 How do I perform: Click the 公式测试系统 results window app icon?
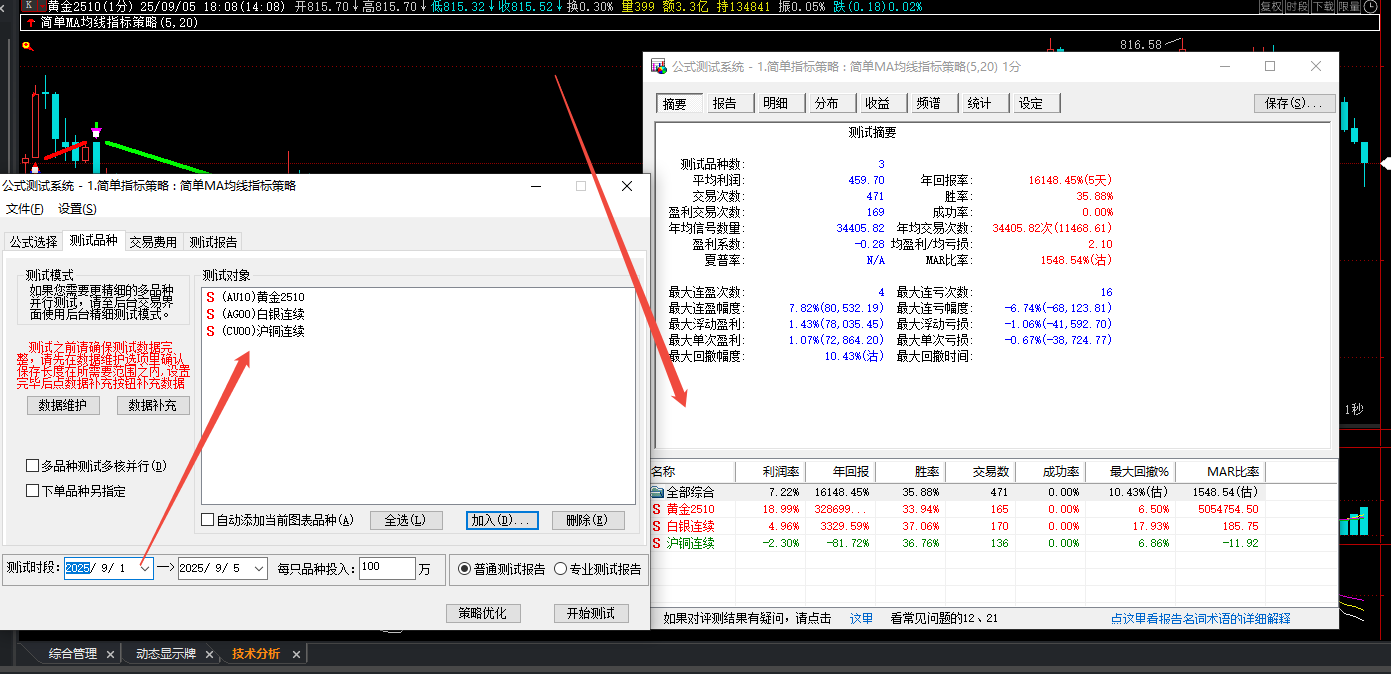click(659, 66)
